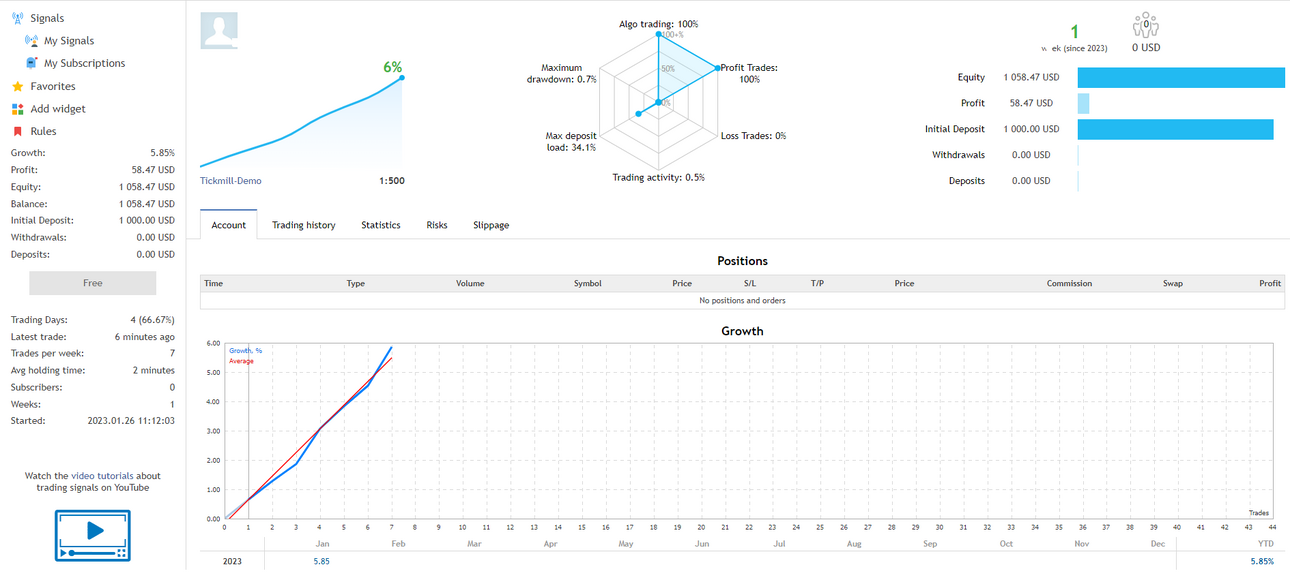
Task: Click the Favorites star icon
Action: coord(17,87)
